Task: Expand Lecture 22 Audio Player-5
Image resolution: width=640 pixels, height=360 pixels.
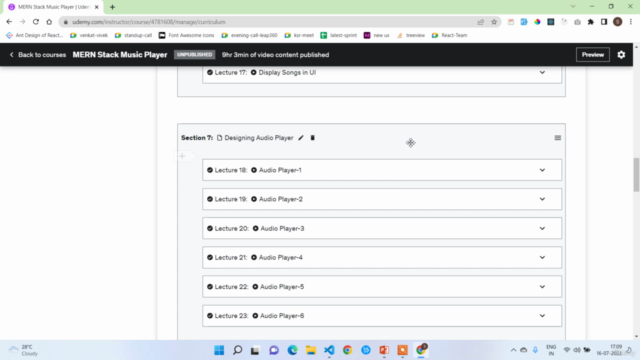Action: click(542, 287)
